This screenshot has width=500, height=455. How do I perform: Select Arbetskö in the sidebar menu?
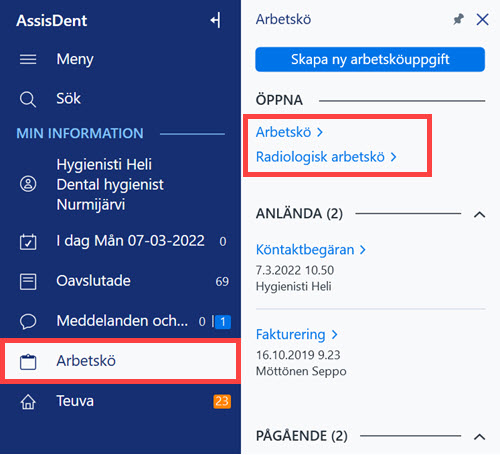click(120, 361)
